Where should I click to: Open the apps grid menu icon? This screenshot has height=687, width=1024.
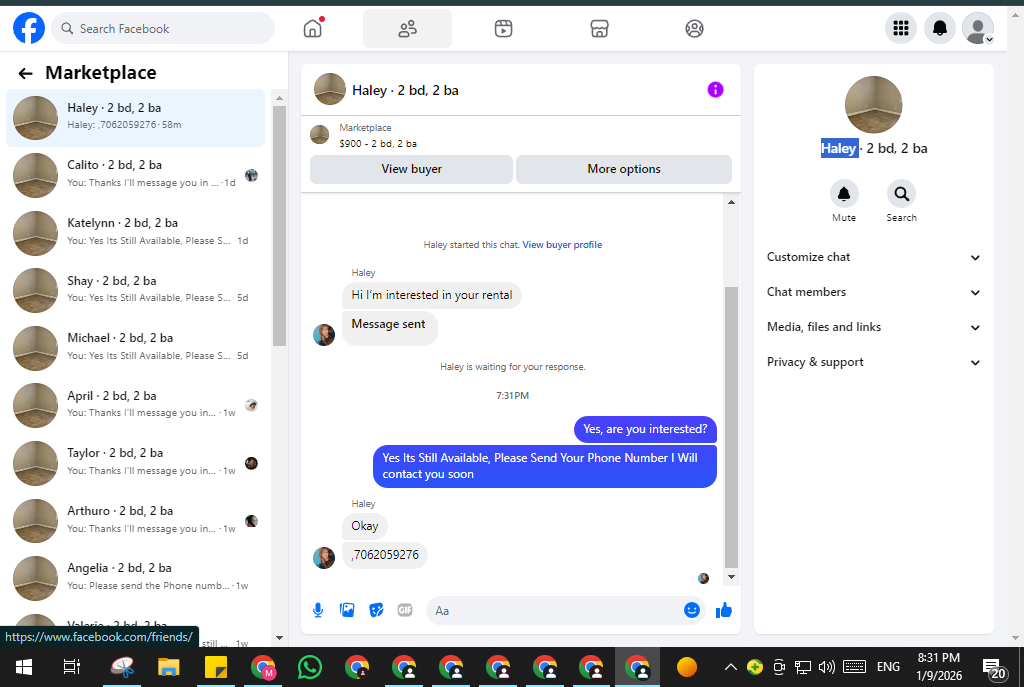[x=901, y=28]
